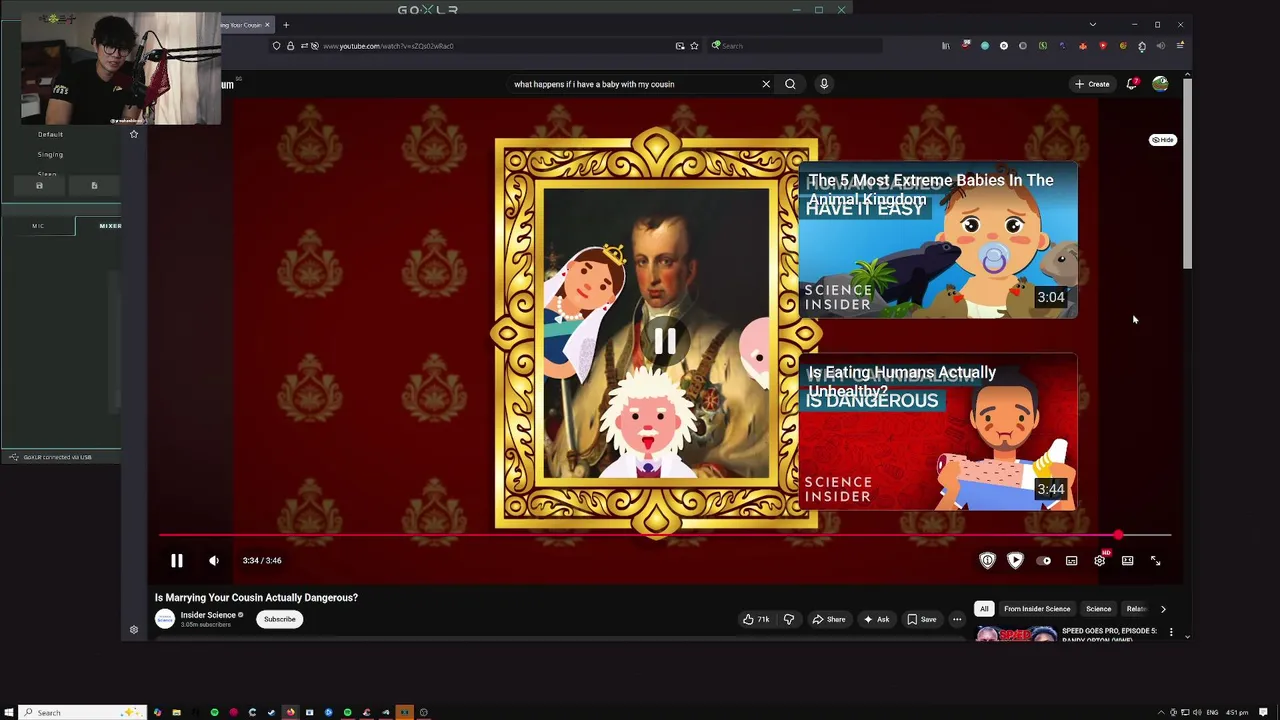Select the 'Science' filter chip
Viewport: 1280px width, 720px height.
coord(1098,609)
